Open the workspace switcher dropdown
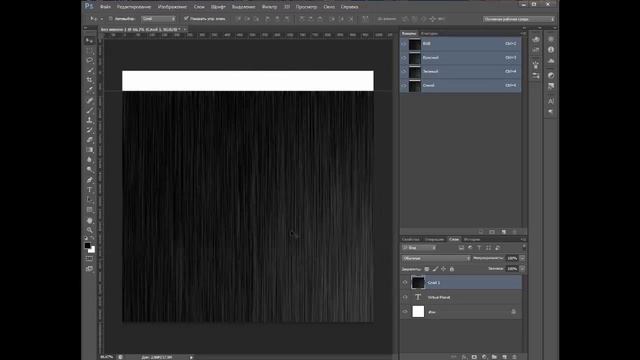The width and height of the screenshot is (640, 360). tap(518, 19)
